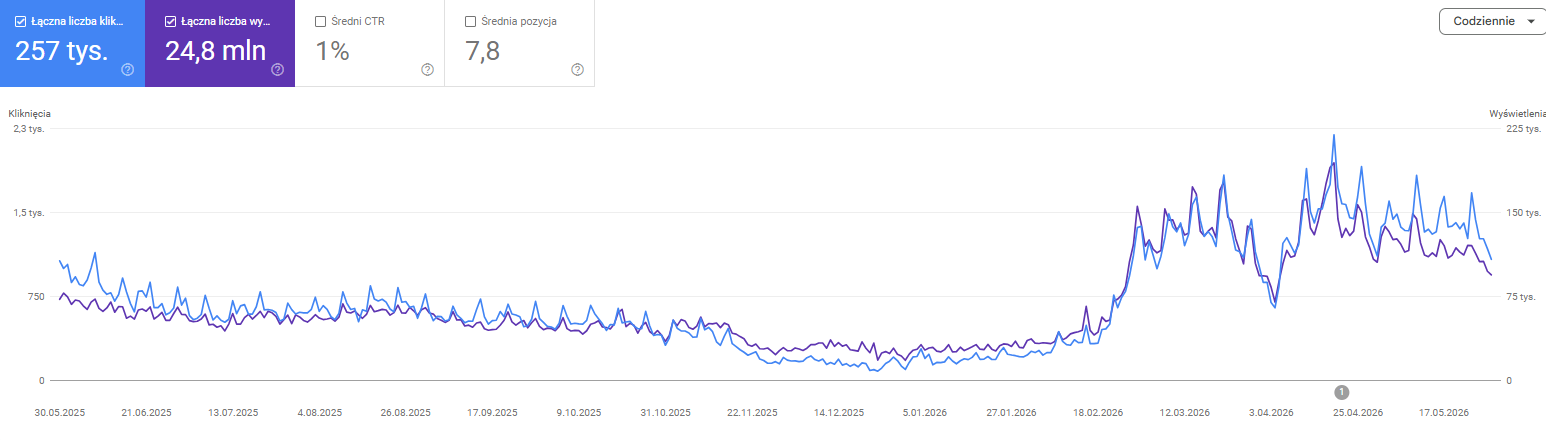Open the Codziennie granularity dropdown
This screenshot has height=440, width=1546.
(x=1492, y=21)
